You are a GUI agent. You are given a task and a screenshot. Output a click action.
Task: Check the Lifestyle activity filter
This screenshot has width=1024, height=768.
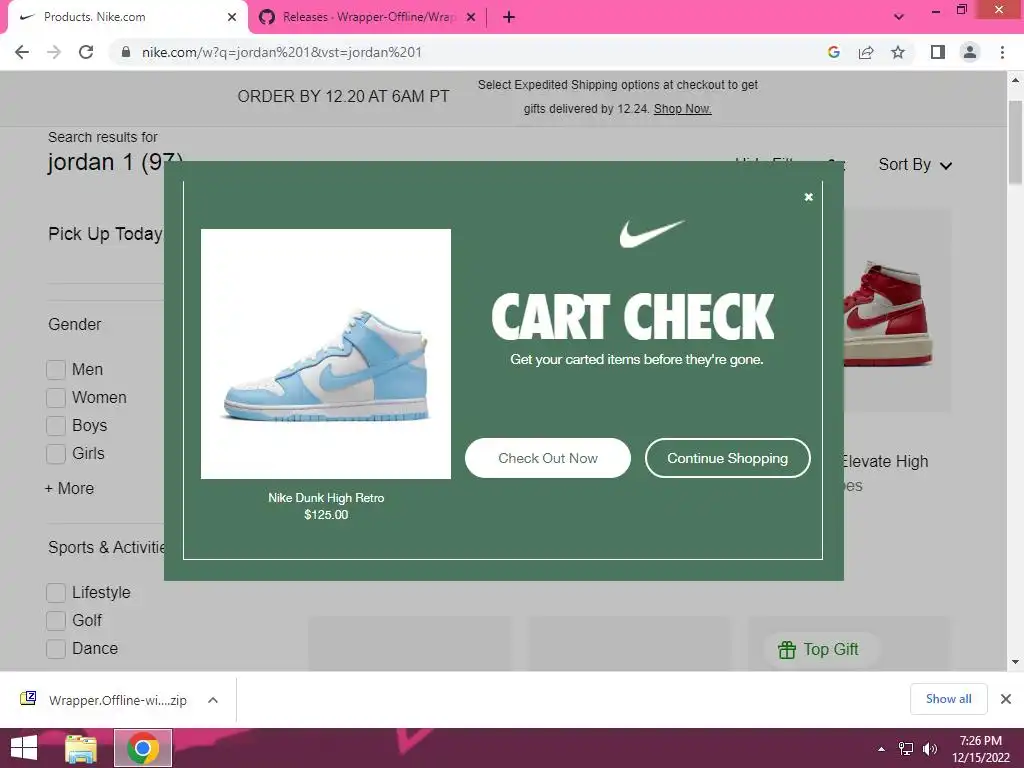(x=56, y=593)
